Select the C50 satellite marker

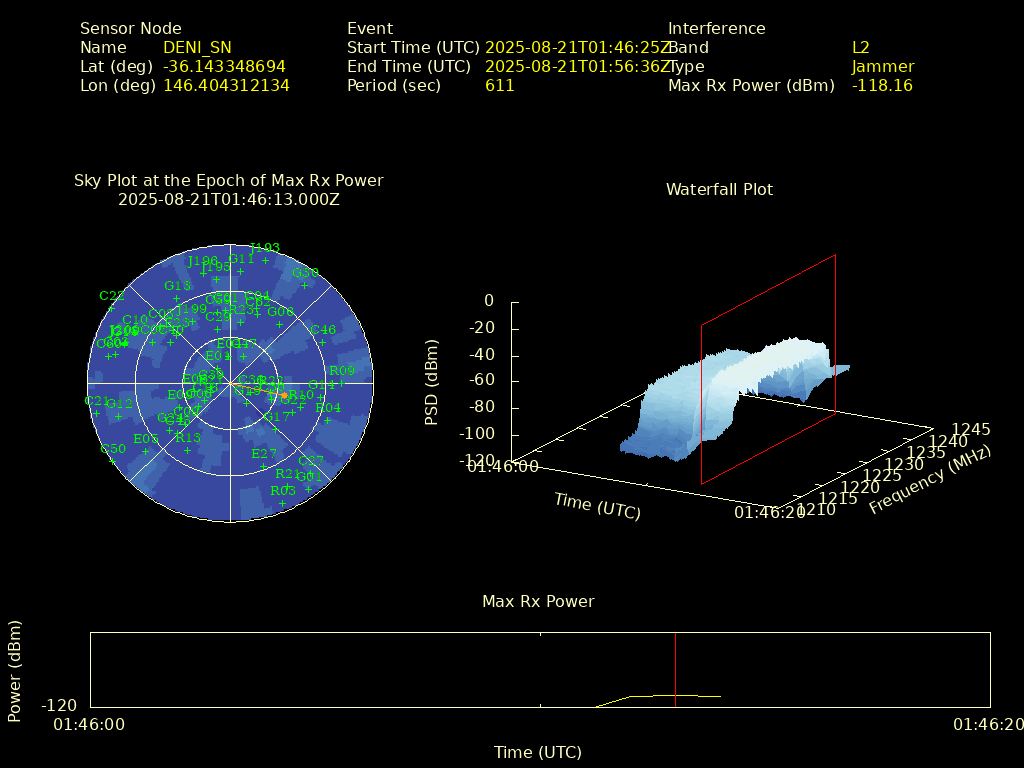click(x=113, y=462)
